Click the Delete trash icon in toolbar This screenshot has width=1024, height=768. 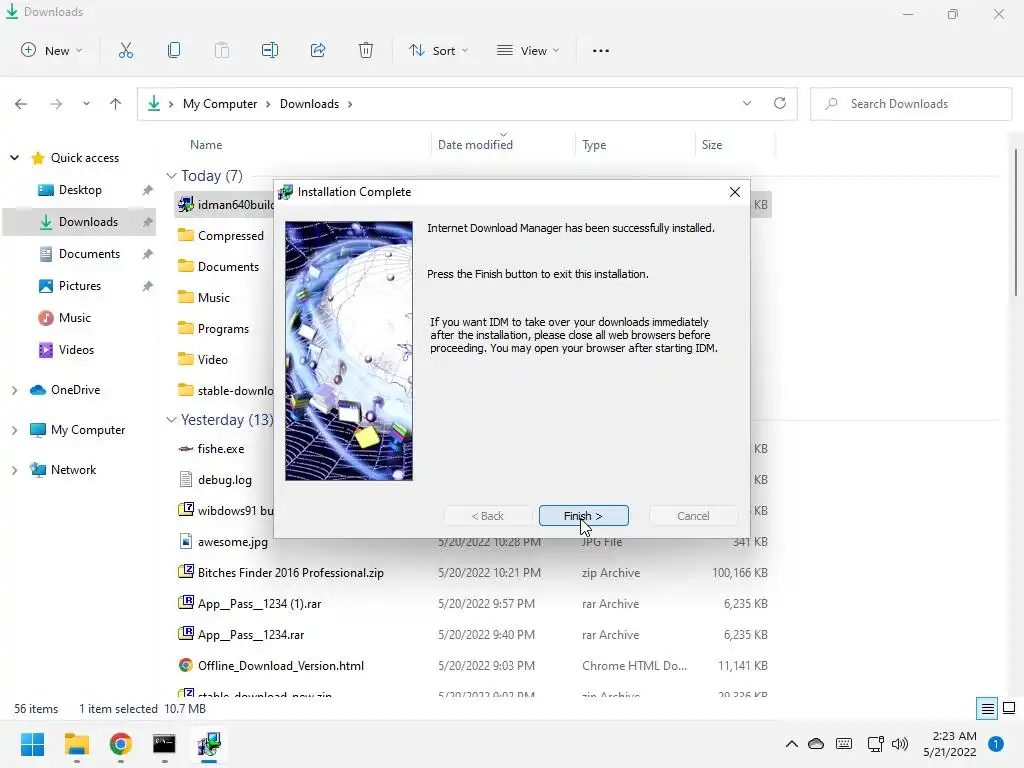[366, 50]
